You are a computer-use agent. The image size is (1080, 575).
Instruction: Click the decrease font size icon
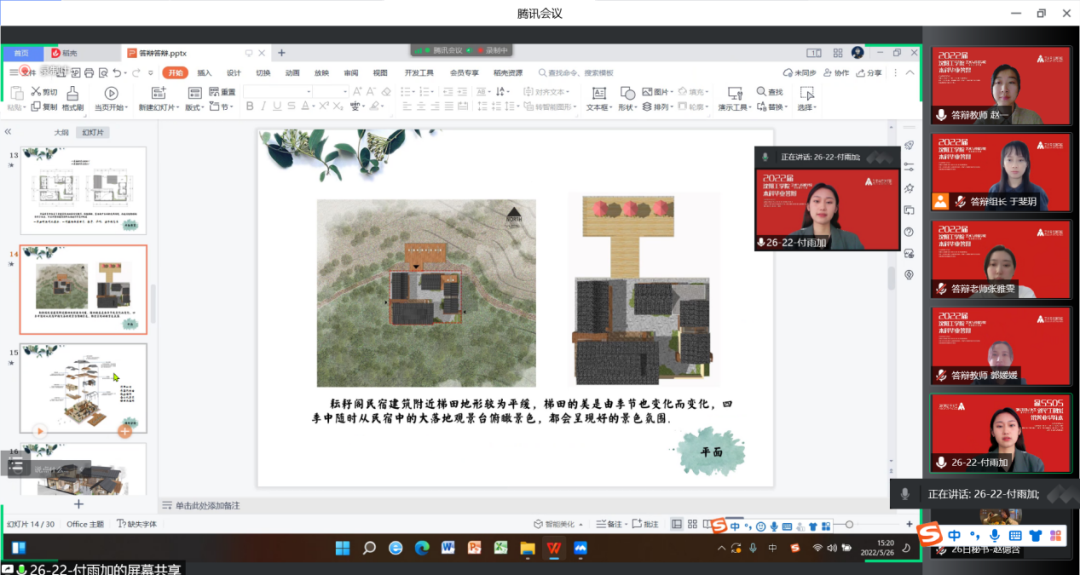point(371,92)
